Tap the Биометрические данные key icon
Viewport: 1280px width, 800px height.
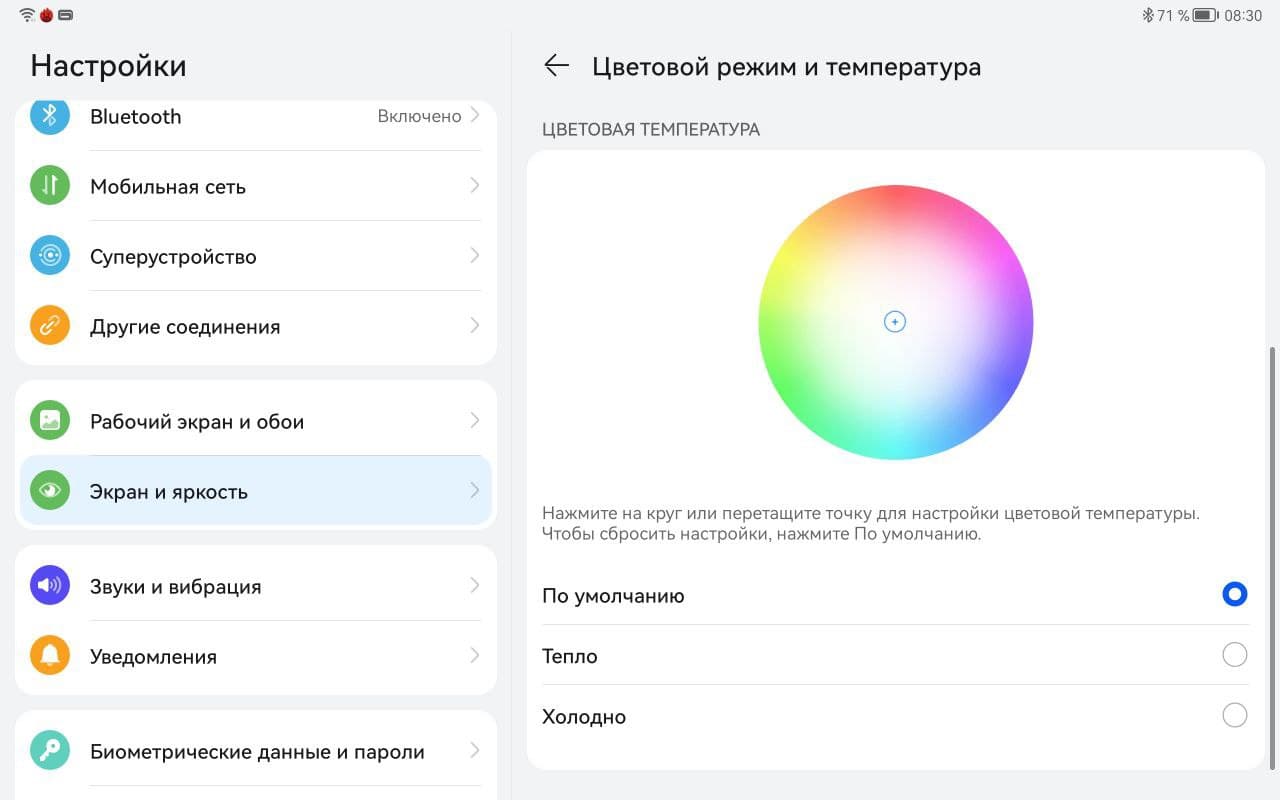click(50, 751)
